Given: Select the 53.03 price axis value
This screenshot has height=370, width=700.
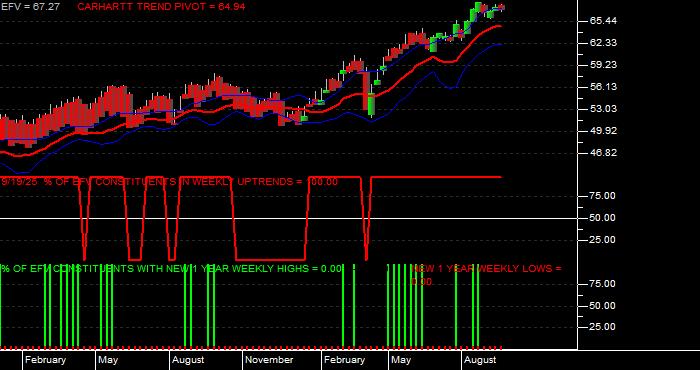Looking at the screenshot, I should click(x=603, y=109).
